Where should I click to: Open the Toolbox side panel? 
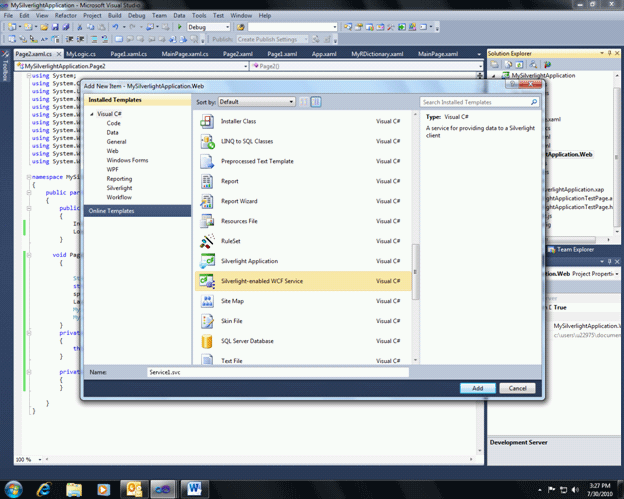click(5, 67)
